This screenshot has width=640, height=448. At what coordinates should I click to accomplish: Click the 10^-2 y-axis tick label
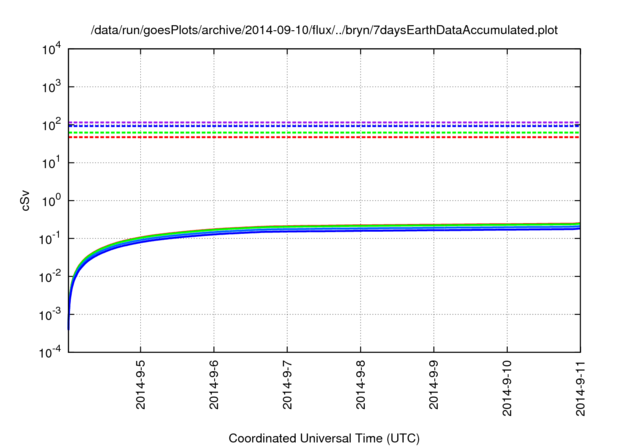click(50, 277)
